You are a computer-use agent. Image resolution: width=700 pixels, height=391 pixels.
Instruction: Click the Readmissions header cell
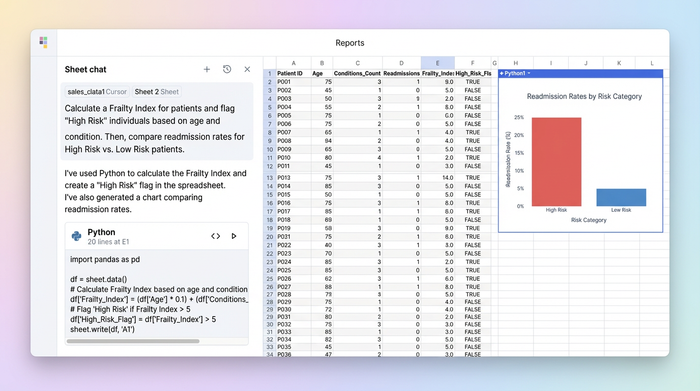pos(401,73)
